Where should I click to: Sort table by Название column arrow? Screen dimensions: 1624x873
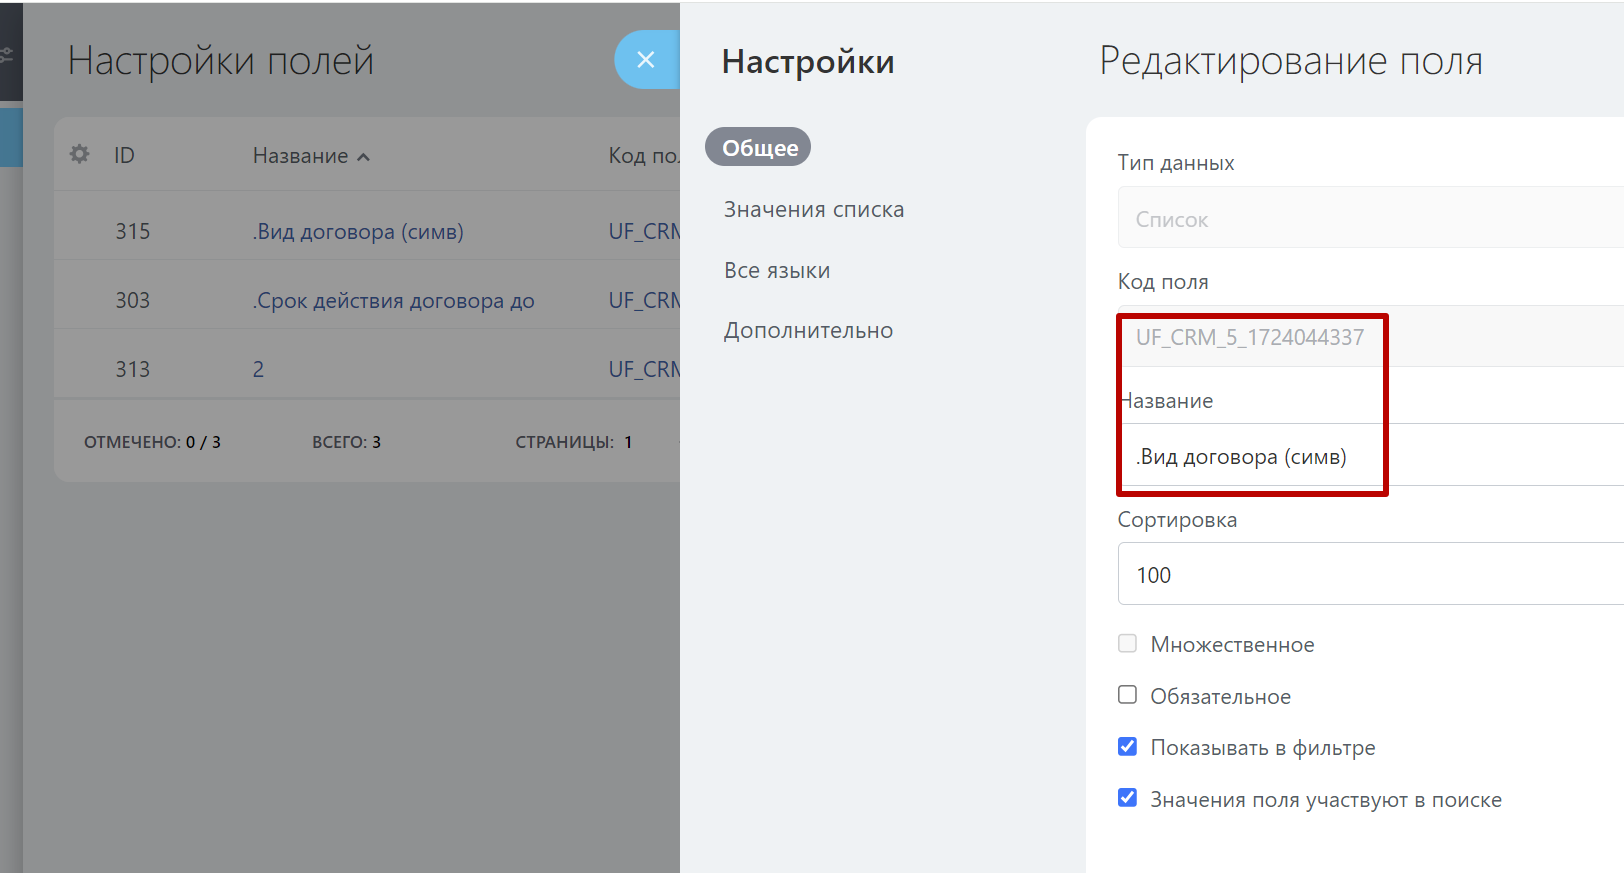pos(364,157)
